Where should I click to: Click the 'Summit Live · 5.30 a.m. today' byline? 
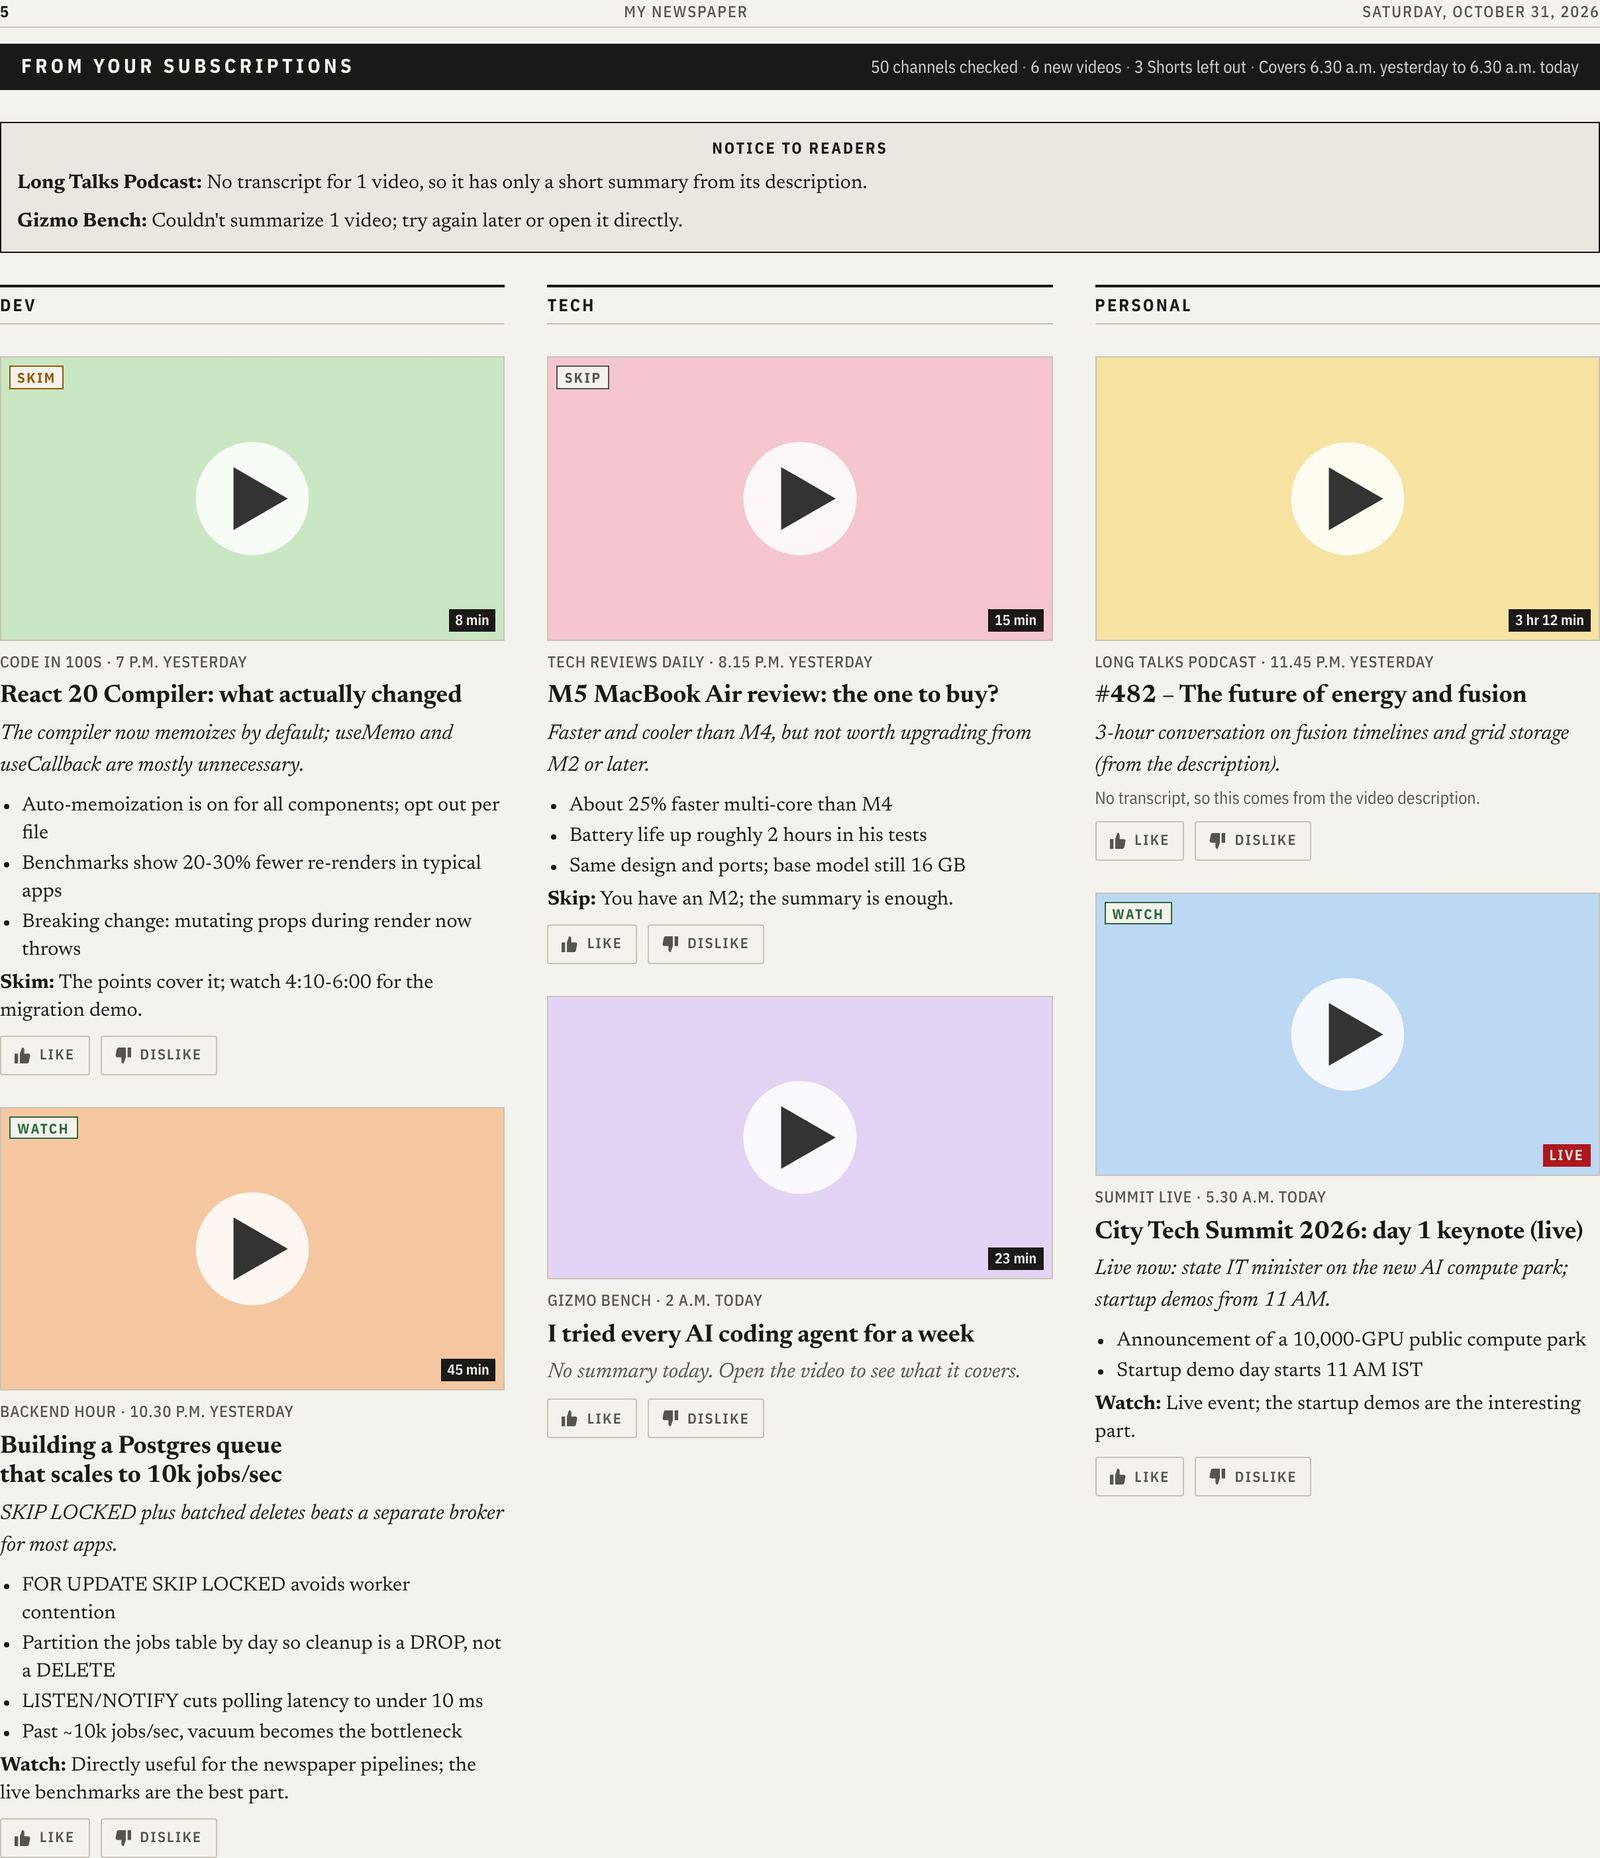1210,1198
